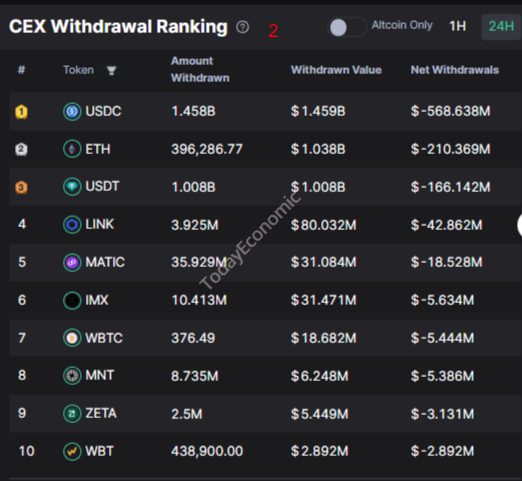This screenshot has height=481, width=522.
Task: Select the 24H timeframe tab
Action: tap(501, 26)
